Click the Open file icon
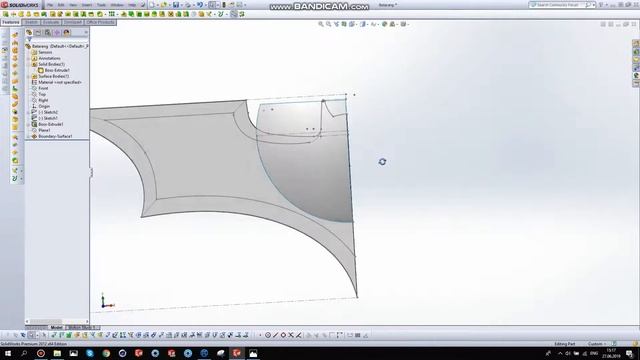This screenshot has width=640, height=360. tap(164, 5)
